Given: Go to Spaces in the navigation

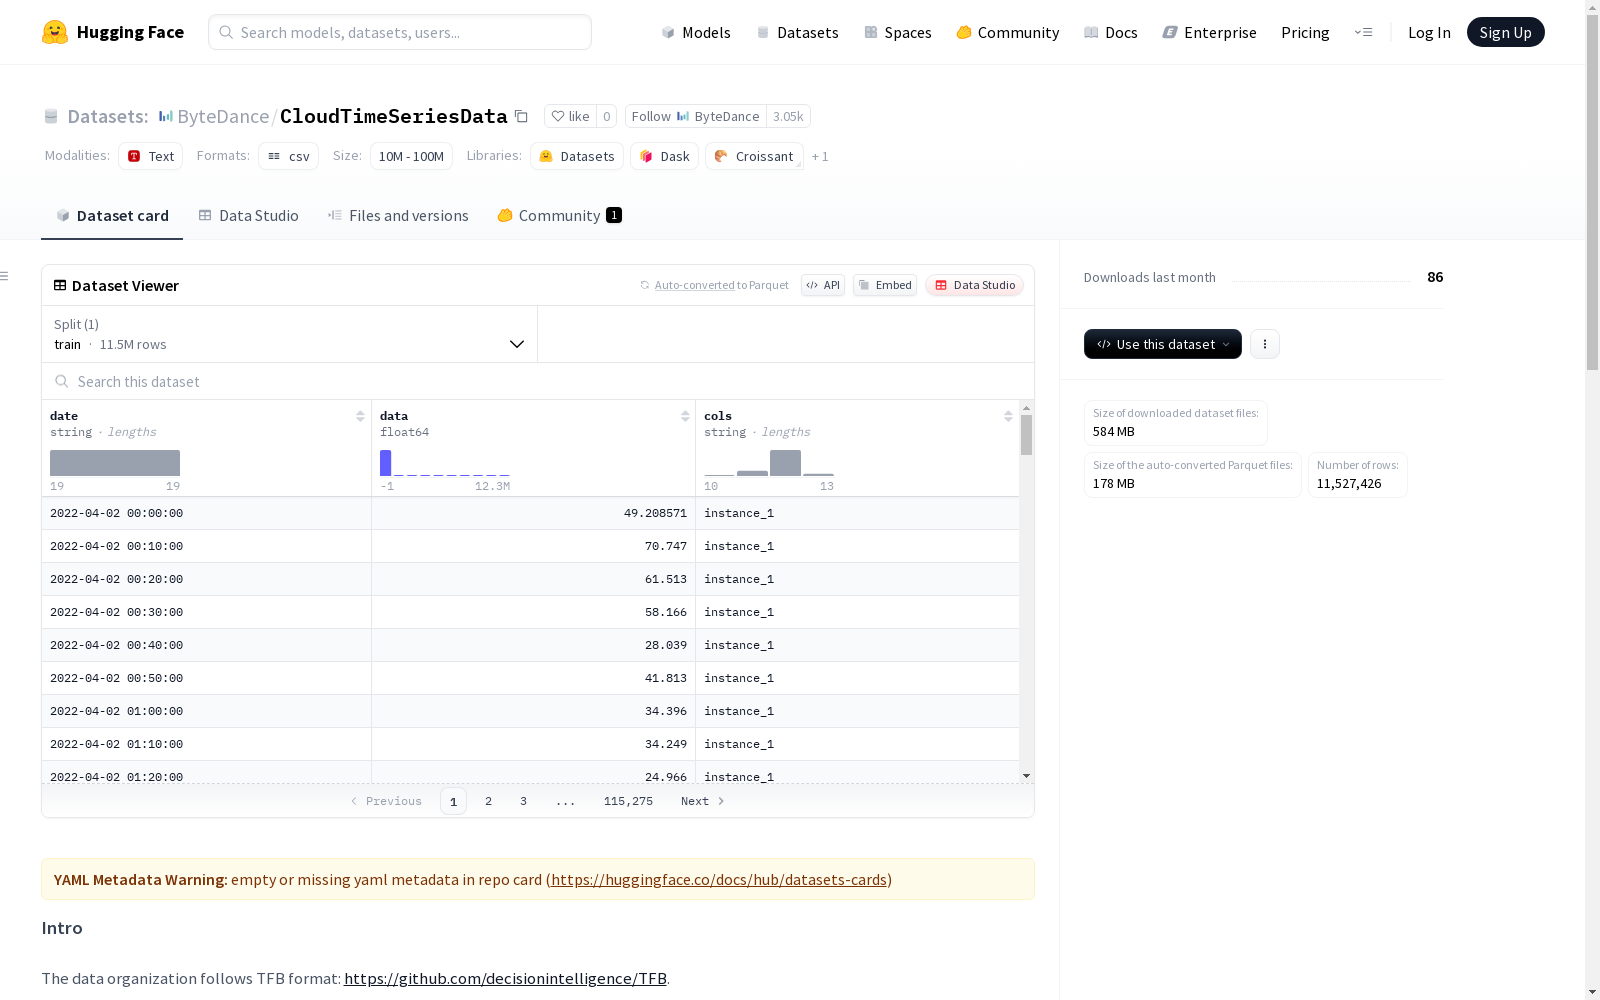Looking at the screenshot, I should point(898,32).
